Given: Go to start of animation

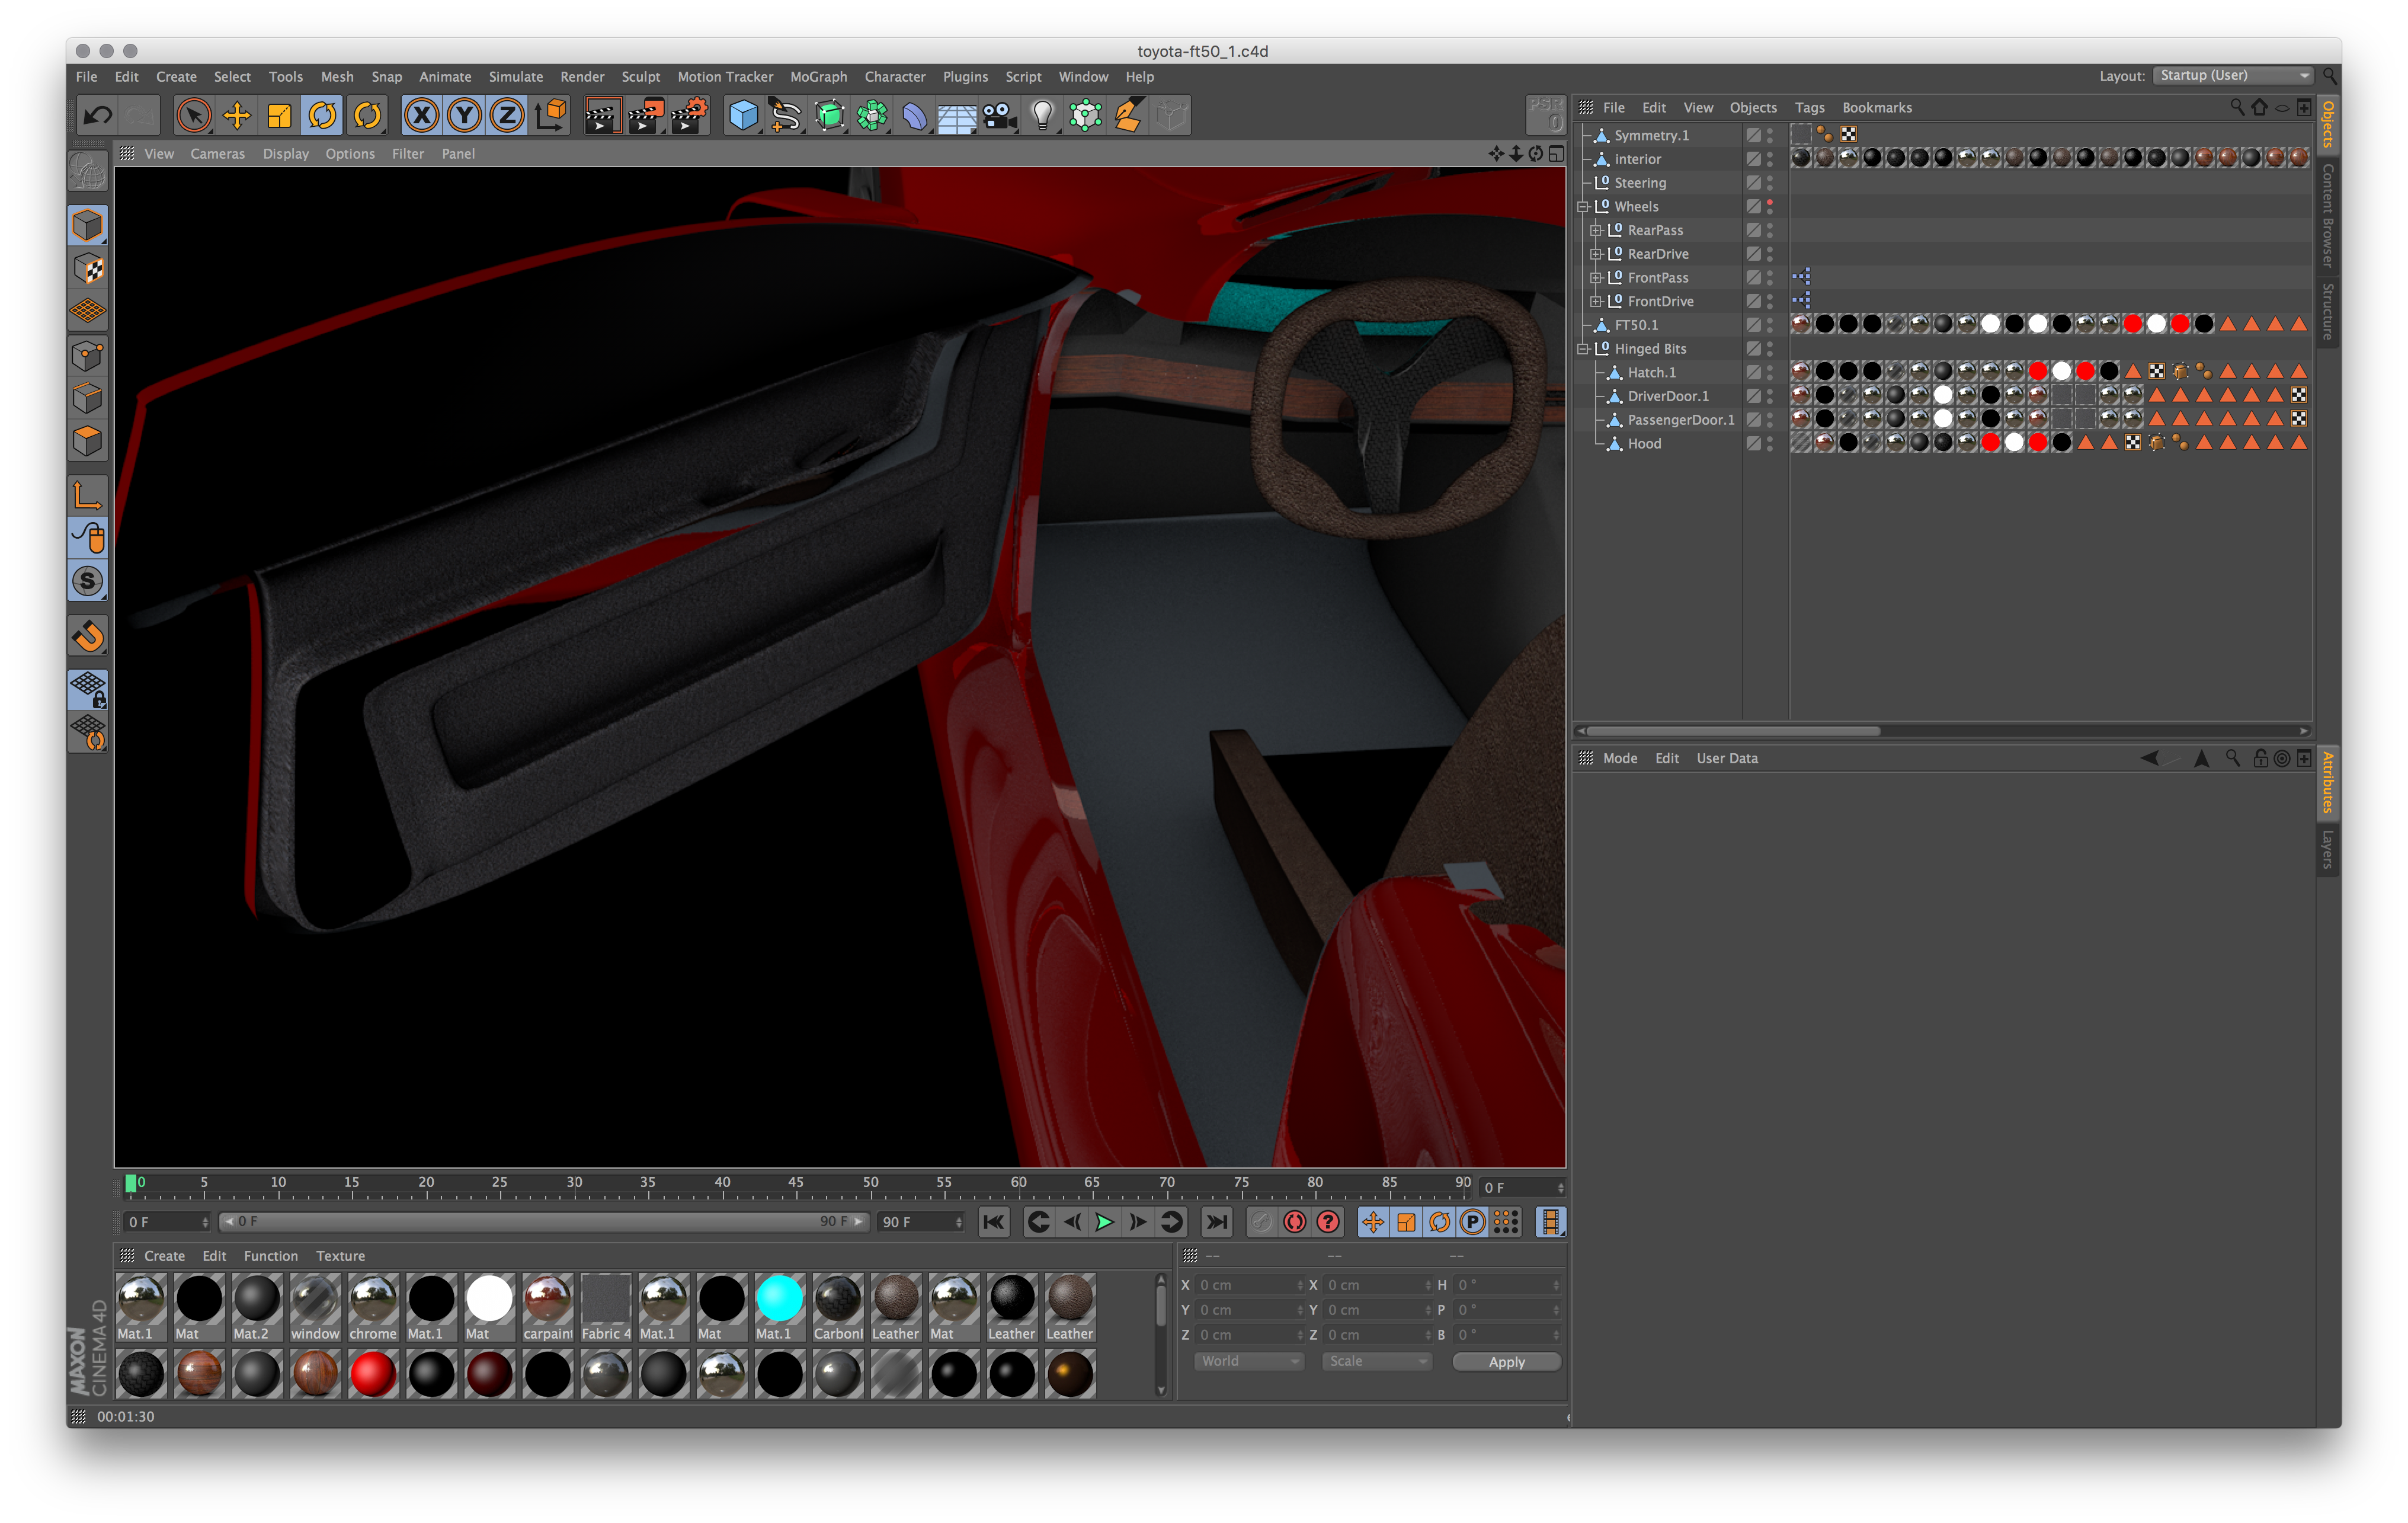Looking at the screenshot, I should (x=994, y=1222).
